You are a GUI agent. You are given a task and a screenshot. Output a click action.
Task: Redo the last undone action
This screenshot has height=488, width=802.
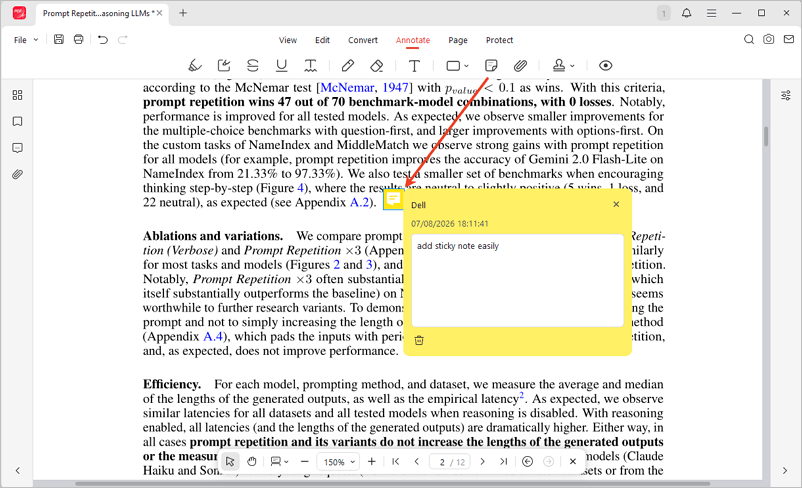[123, 39]
